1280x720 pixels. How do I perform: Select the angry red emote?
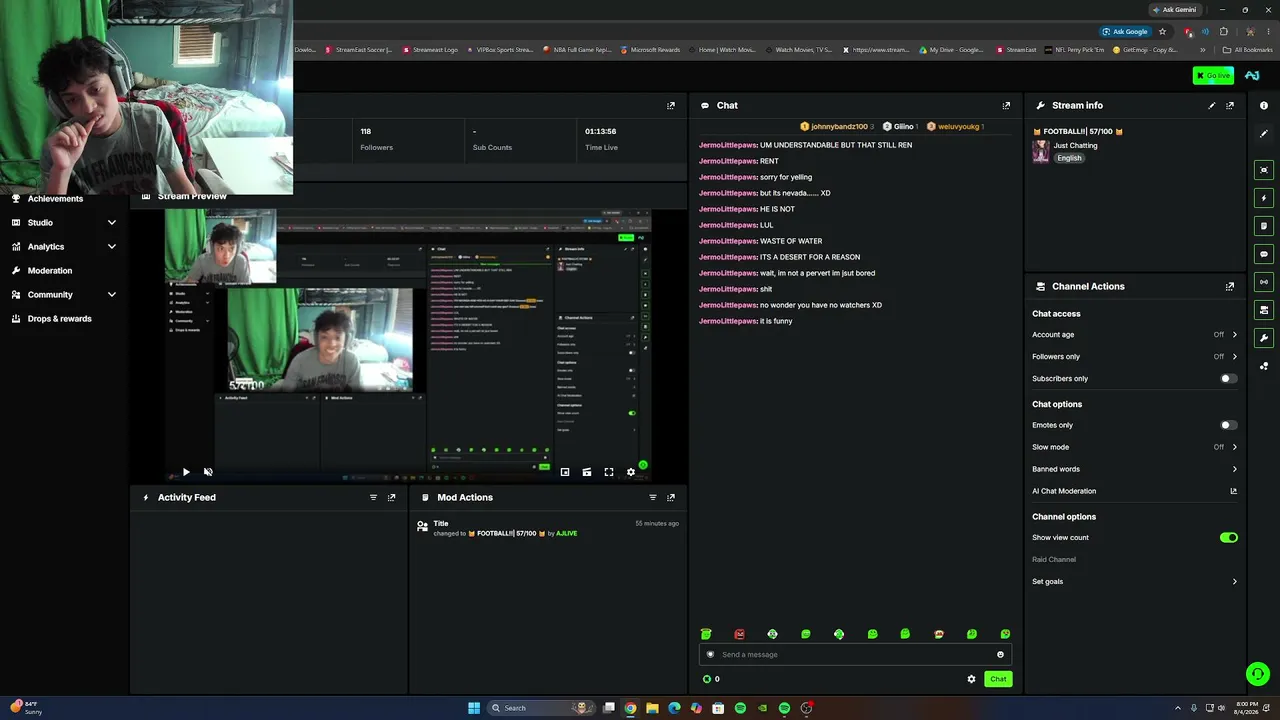(739, 634)
